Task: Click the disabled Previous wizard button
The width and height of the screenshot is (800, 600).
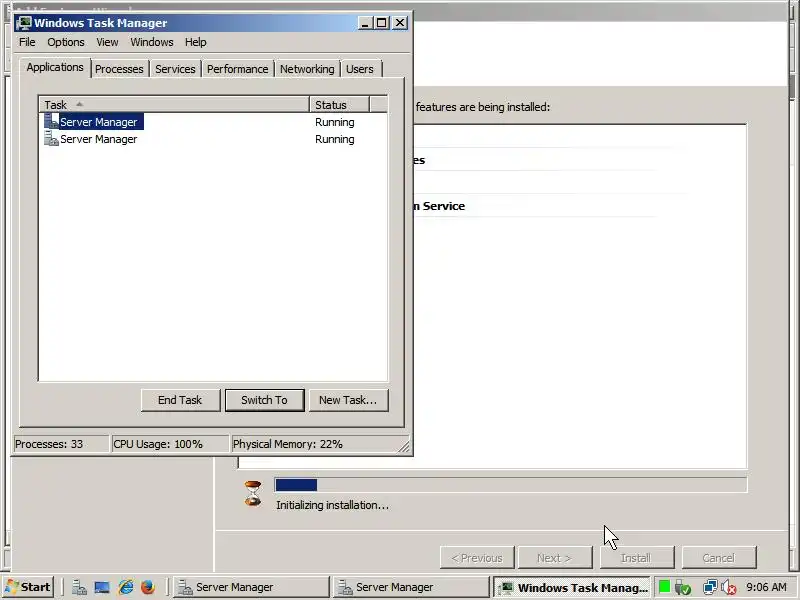Action: click(477, 558)
